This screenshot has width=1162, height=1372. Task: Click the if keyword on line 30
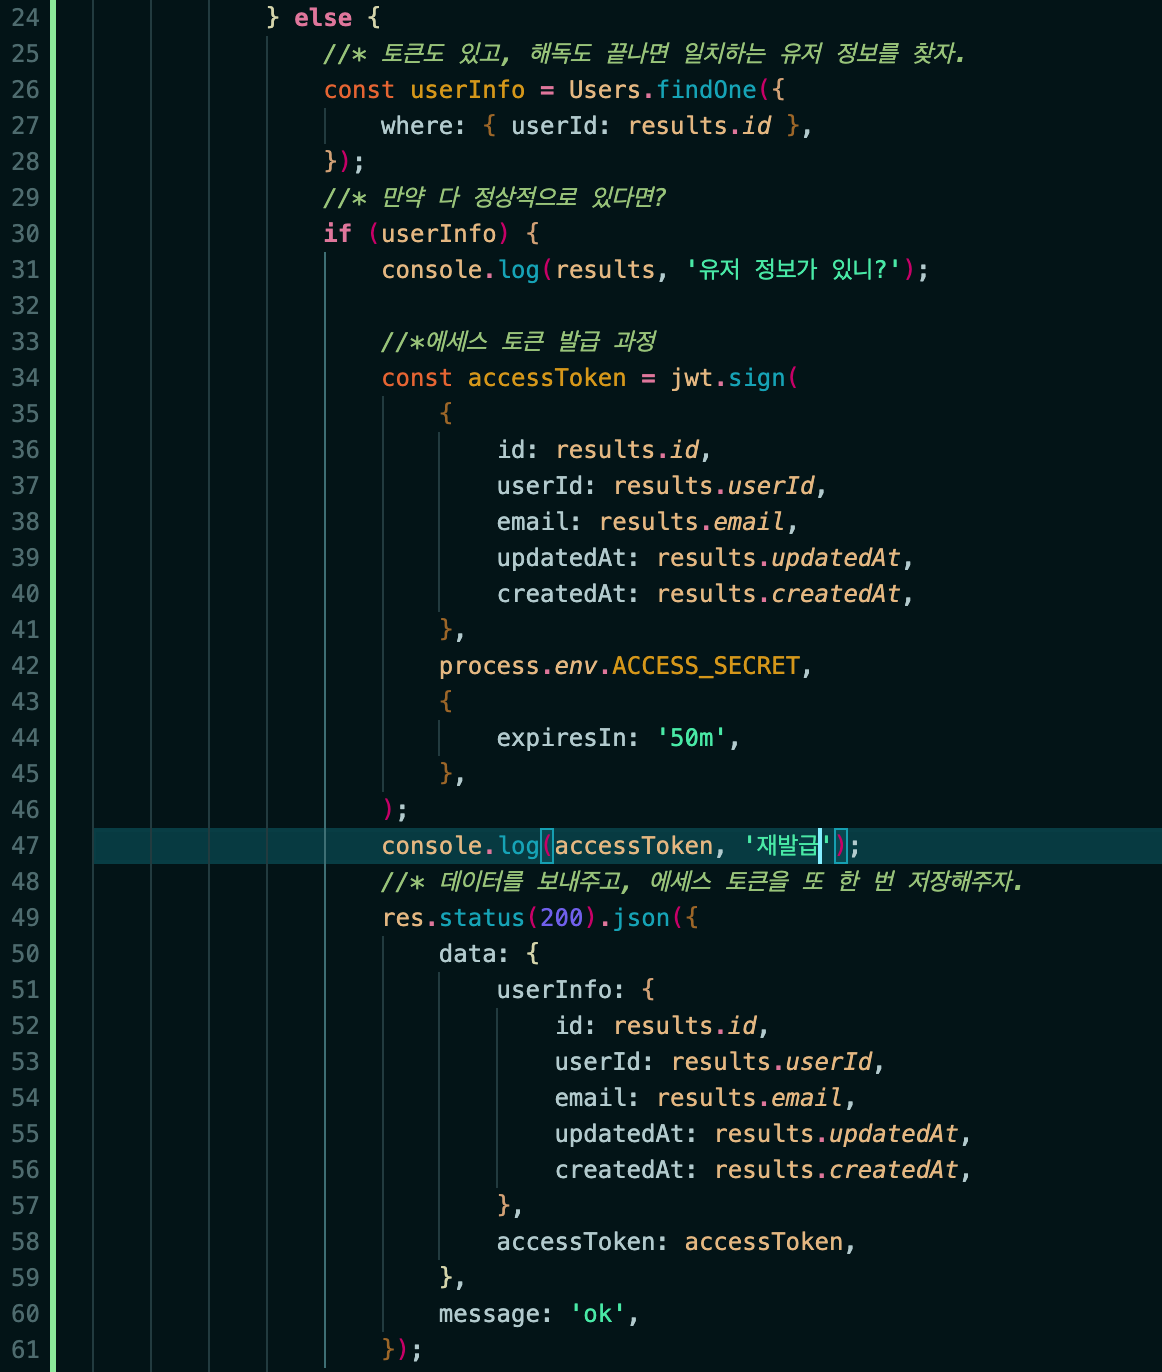click(x=337, y=234)
